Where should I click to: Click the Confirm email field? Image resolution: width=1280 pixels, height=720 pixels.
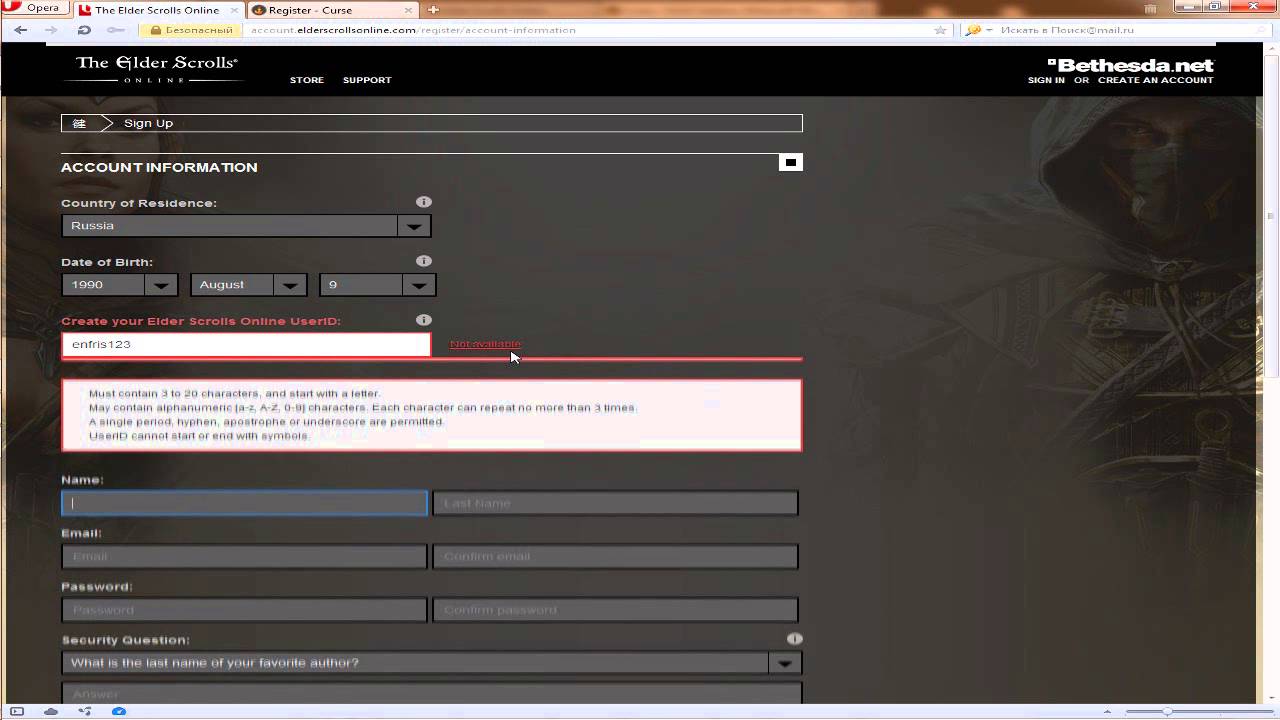point(615,556)
